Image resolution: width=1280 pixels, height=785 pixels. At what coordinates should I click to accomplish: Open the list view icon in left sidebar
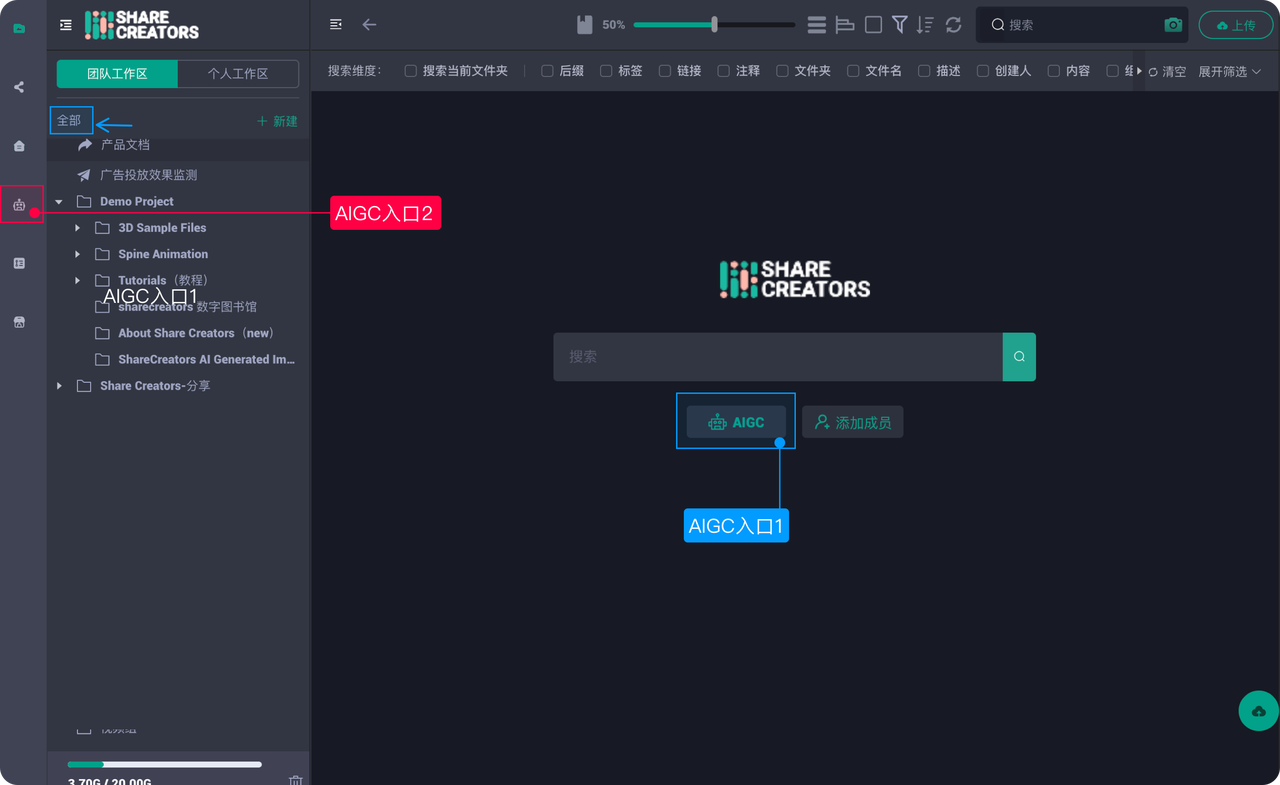(19, 263)
